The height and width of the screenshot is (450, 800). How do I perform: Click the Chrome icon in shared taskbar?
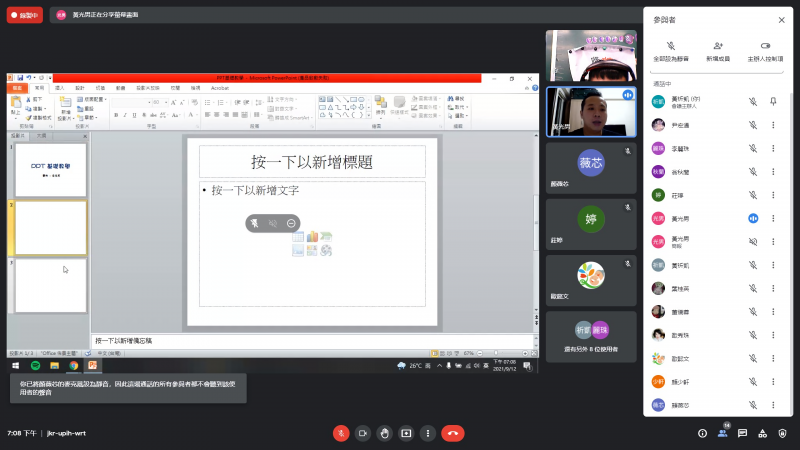pos(73,365)
